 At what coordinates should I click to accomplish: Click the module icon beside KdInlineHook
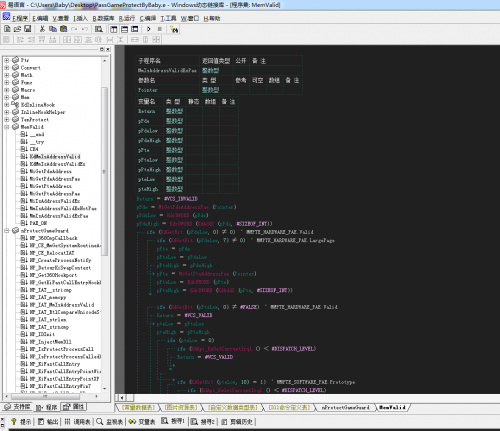[16, 105]
